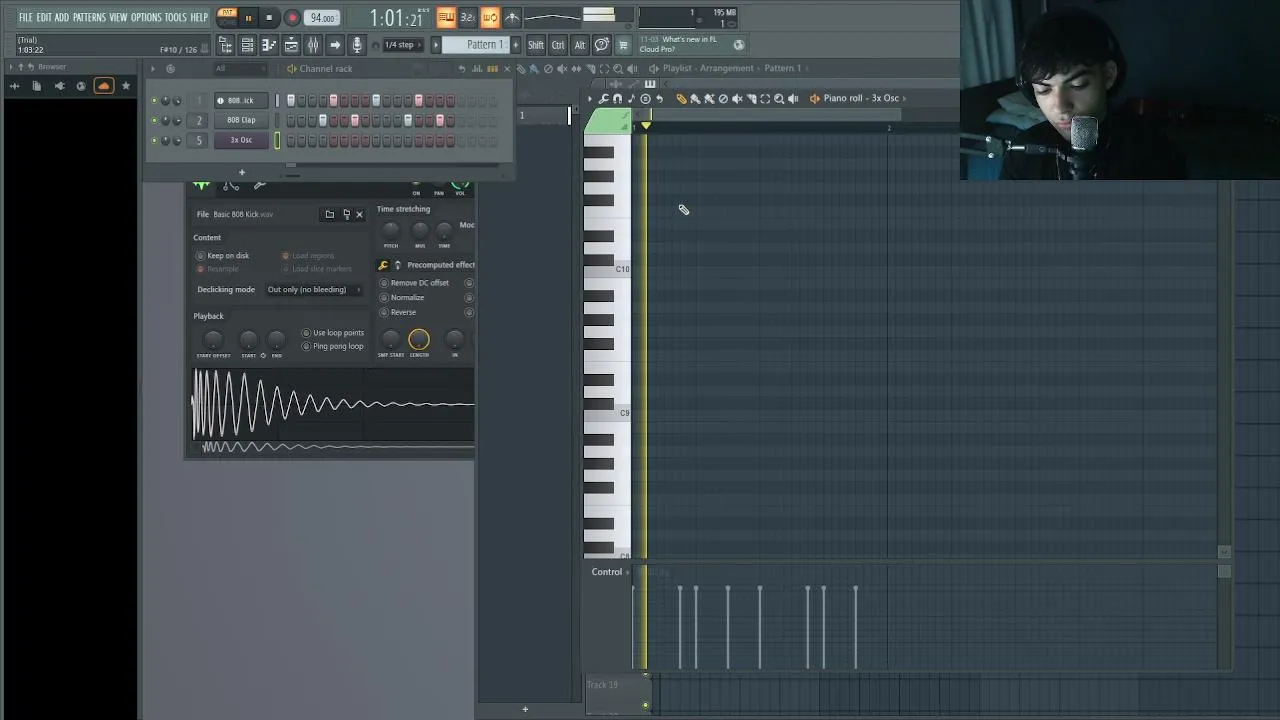The width and height of the screenshot is (1280, 720).
Task: Toggle the metronome icon in top toolbar
Action: pyautogui.click(x=512, y=17)
